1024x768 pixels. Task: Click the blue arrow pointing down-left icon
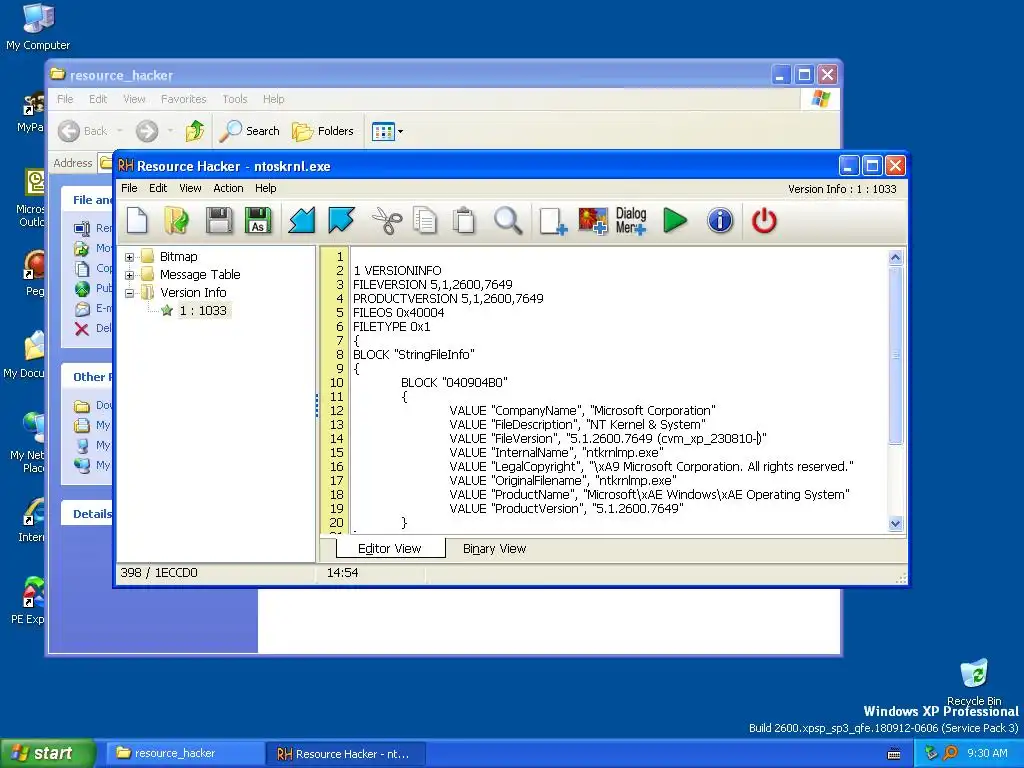pyautogui.click(x=302, y=221)
